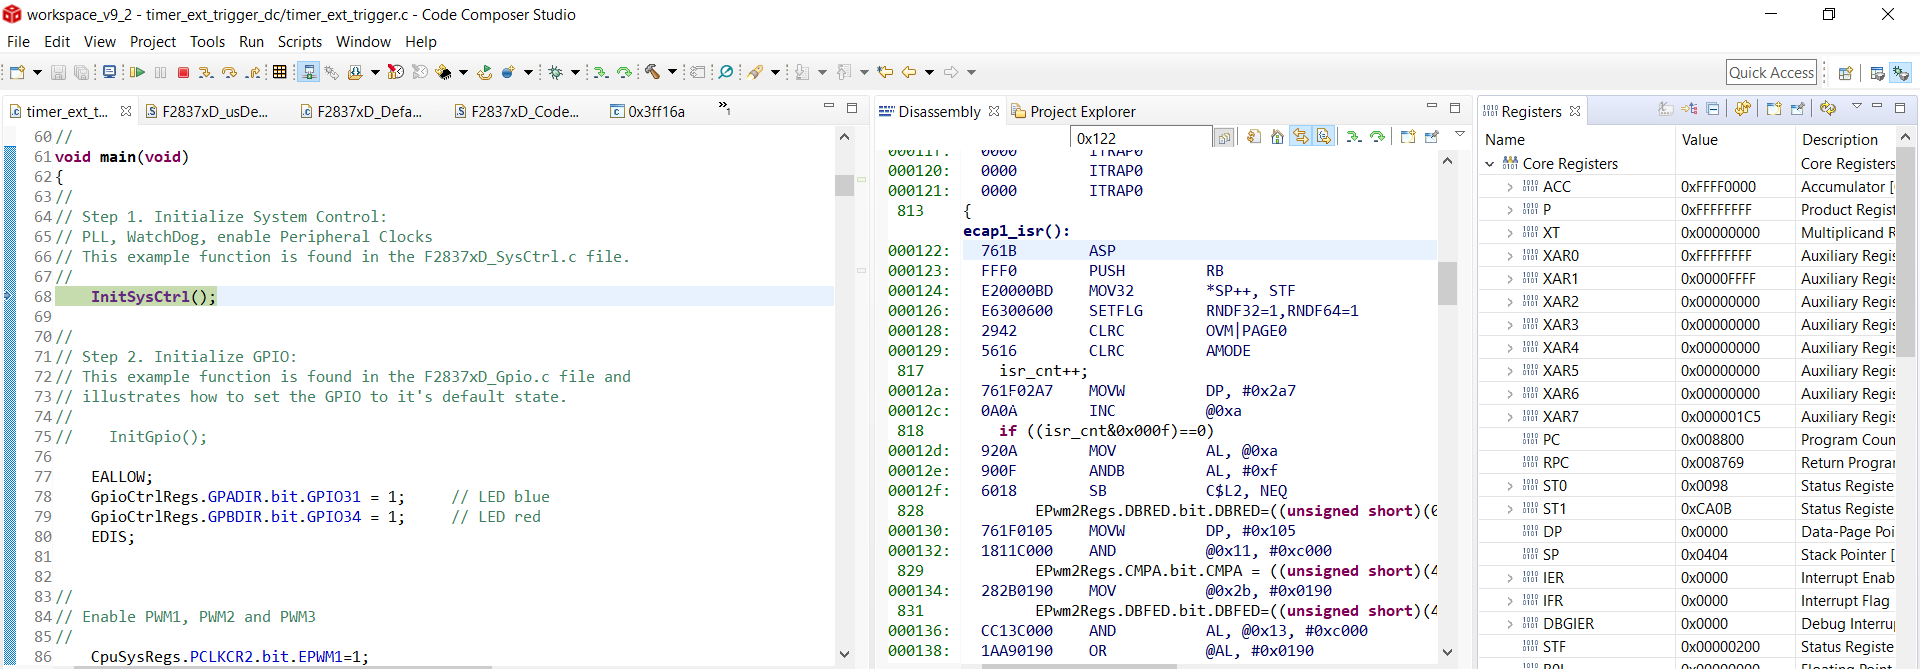The image size is (1920, 669).
Task: Click the Resume debug icon
Action: point(137,72)
